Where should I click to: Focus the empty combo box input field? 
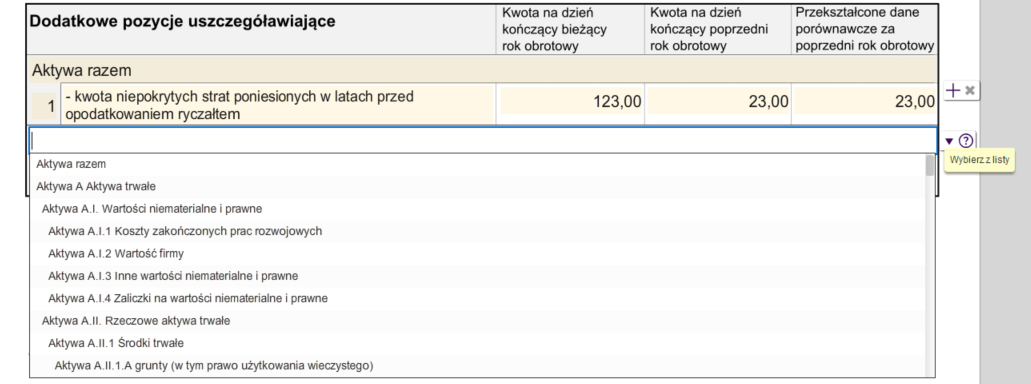pos(483,140)
